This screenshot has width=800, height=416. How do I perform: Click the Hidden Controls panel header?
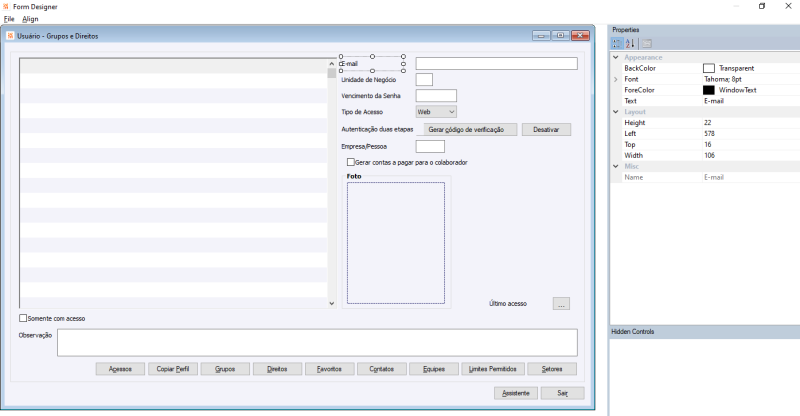(705, 331)
